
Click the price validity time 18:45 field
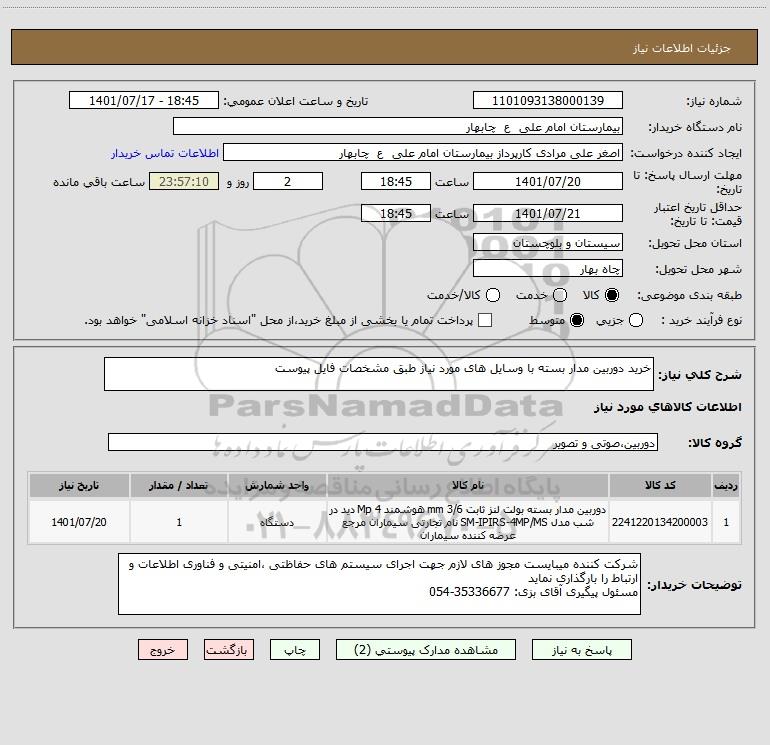pos(396,213)
